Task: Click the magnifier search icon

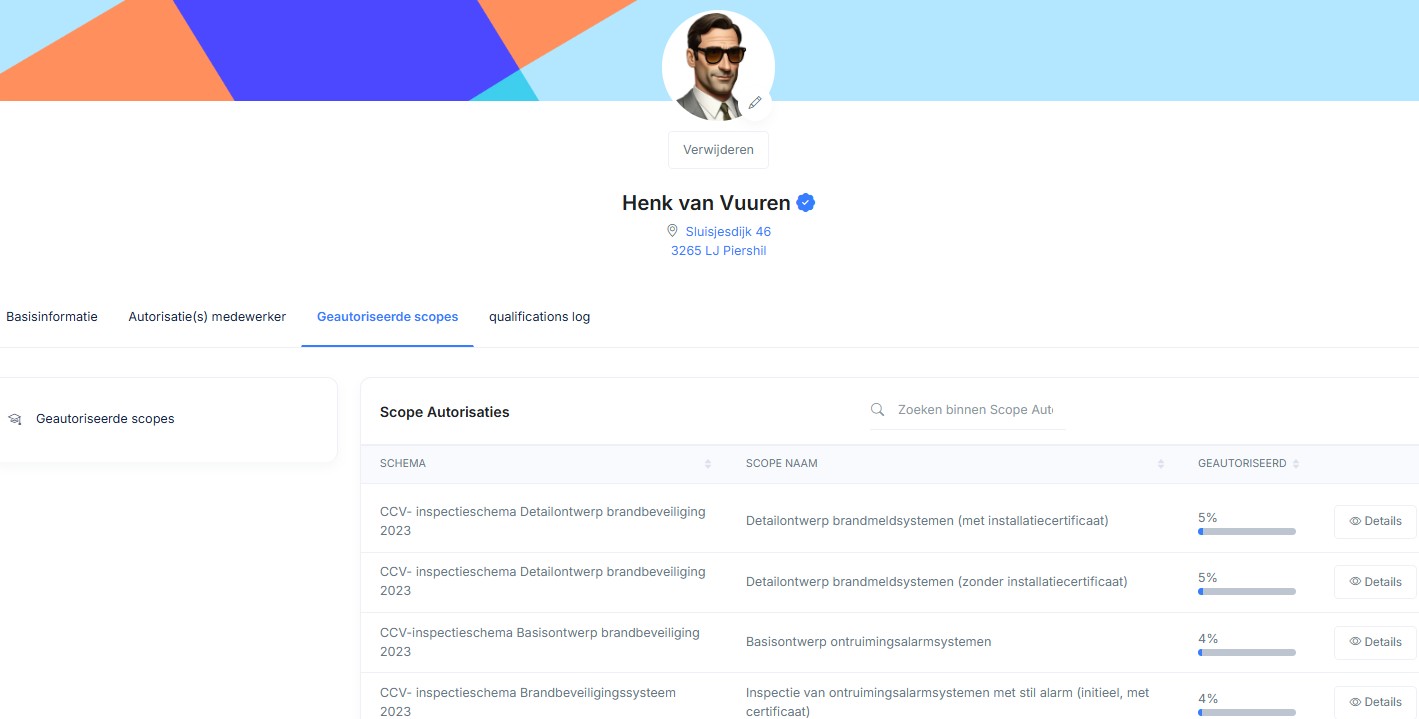Action: click(x=878, y=410)
